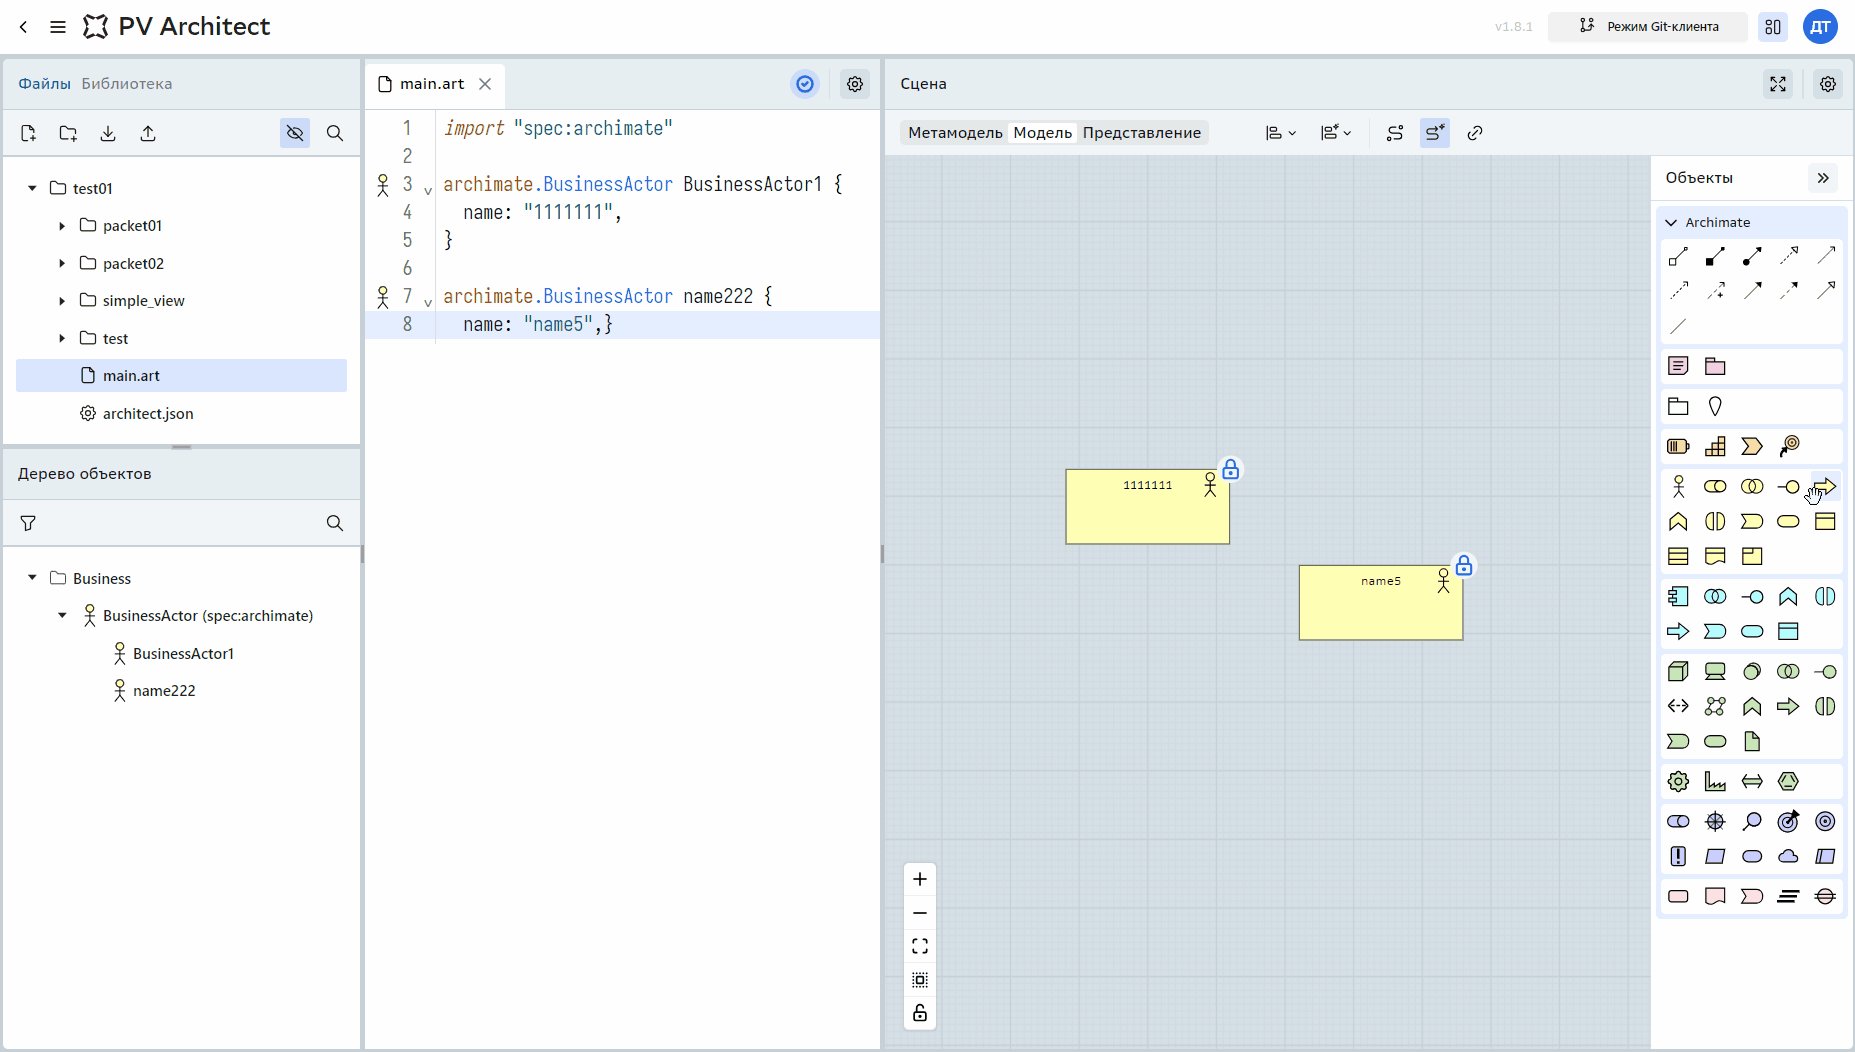Collapse the Business node in object tree
Screen dimensions: 1855x1052
pos(32,578)
